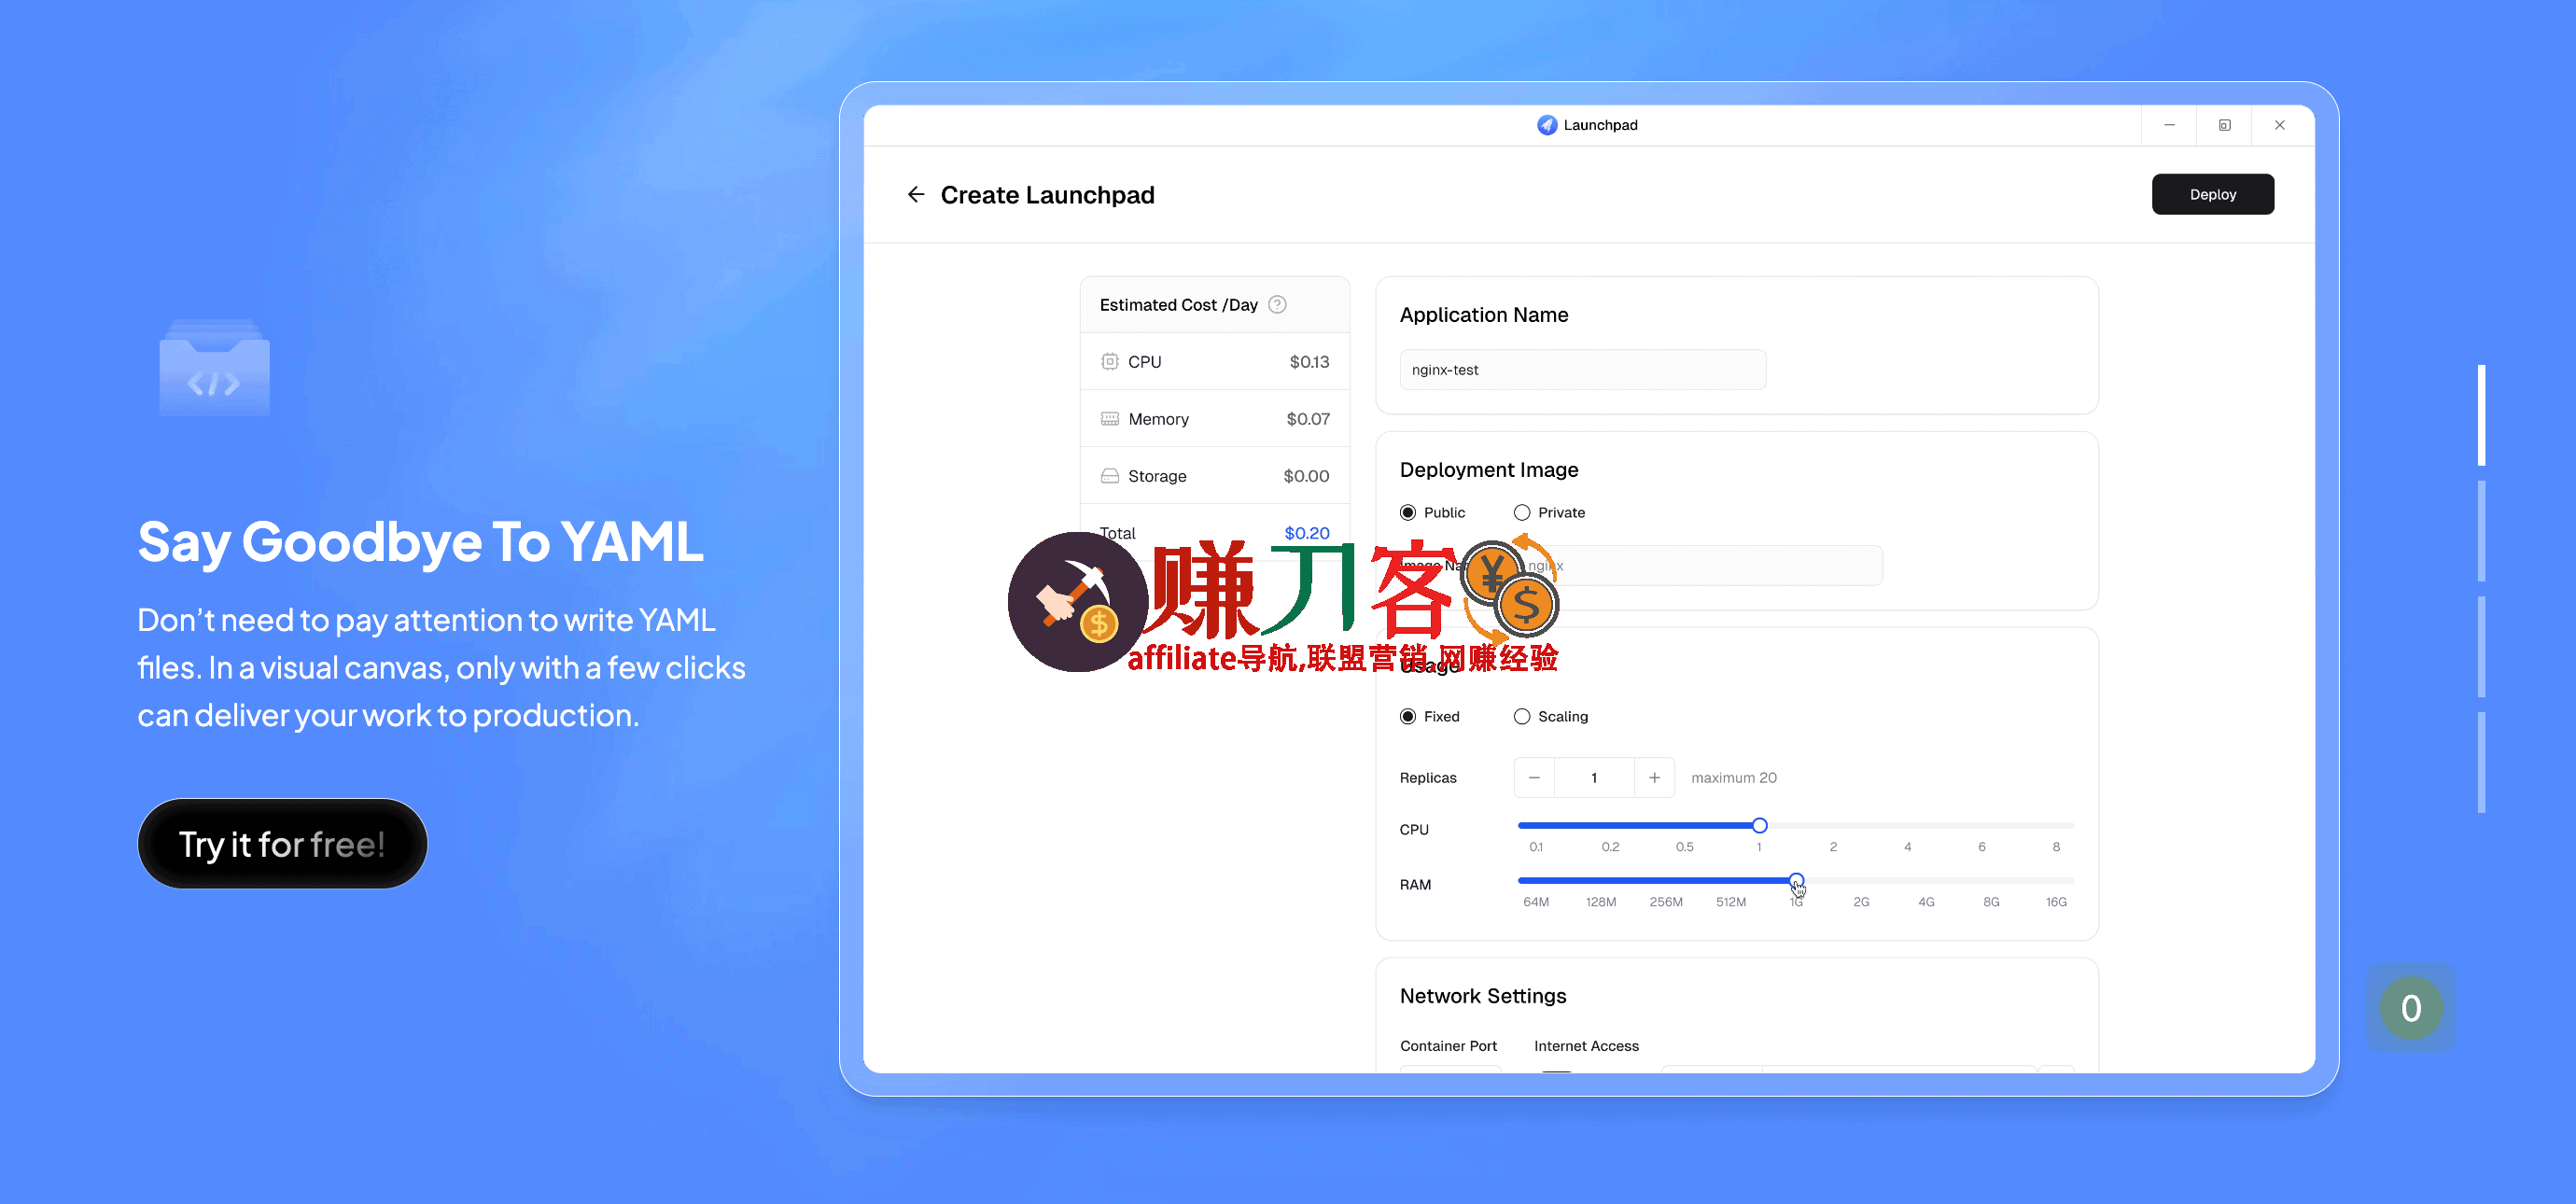This screenshot has height=1204, width=2576.
Task: Set RAM slider to 4G mark
Action: (1926, 881)
